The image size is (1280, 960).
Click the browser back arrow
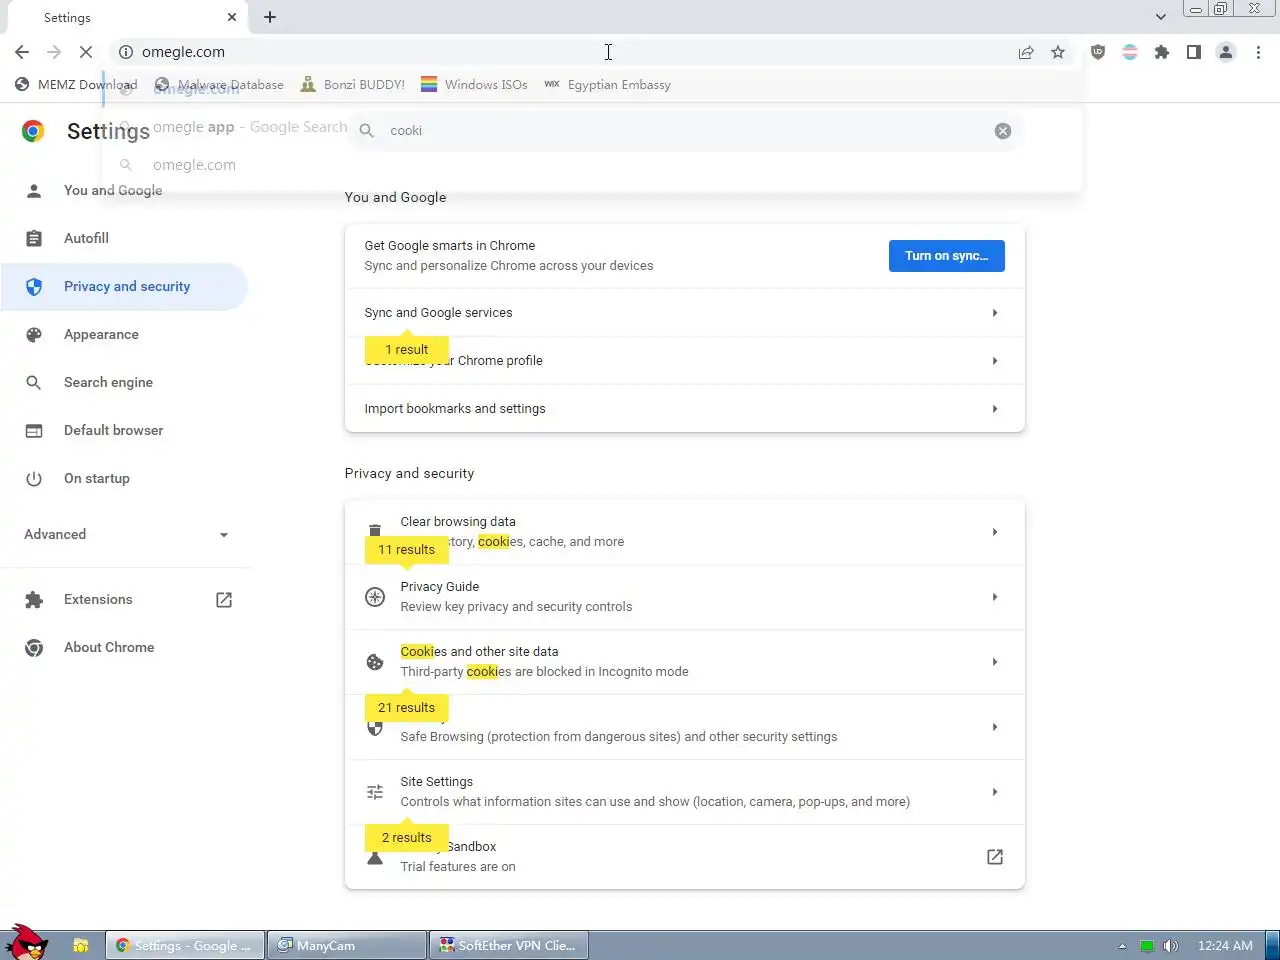click(x=22, y=52)
